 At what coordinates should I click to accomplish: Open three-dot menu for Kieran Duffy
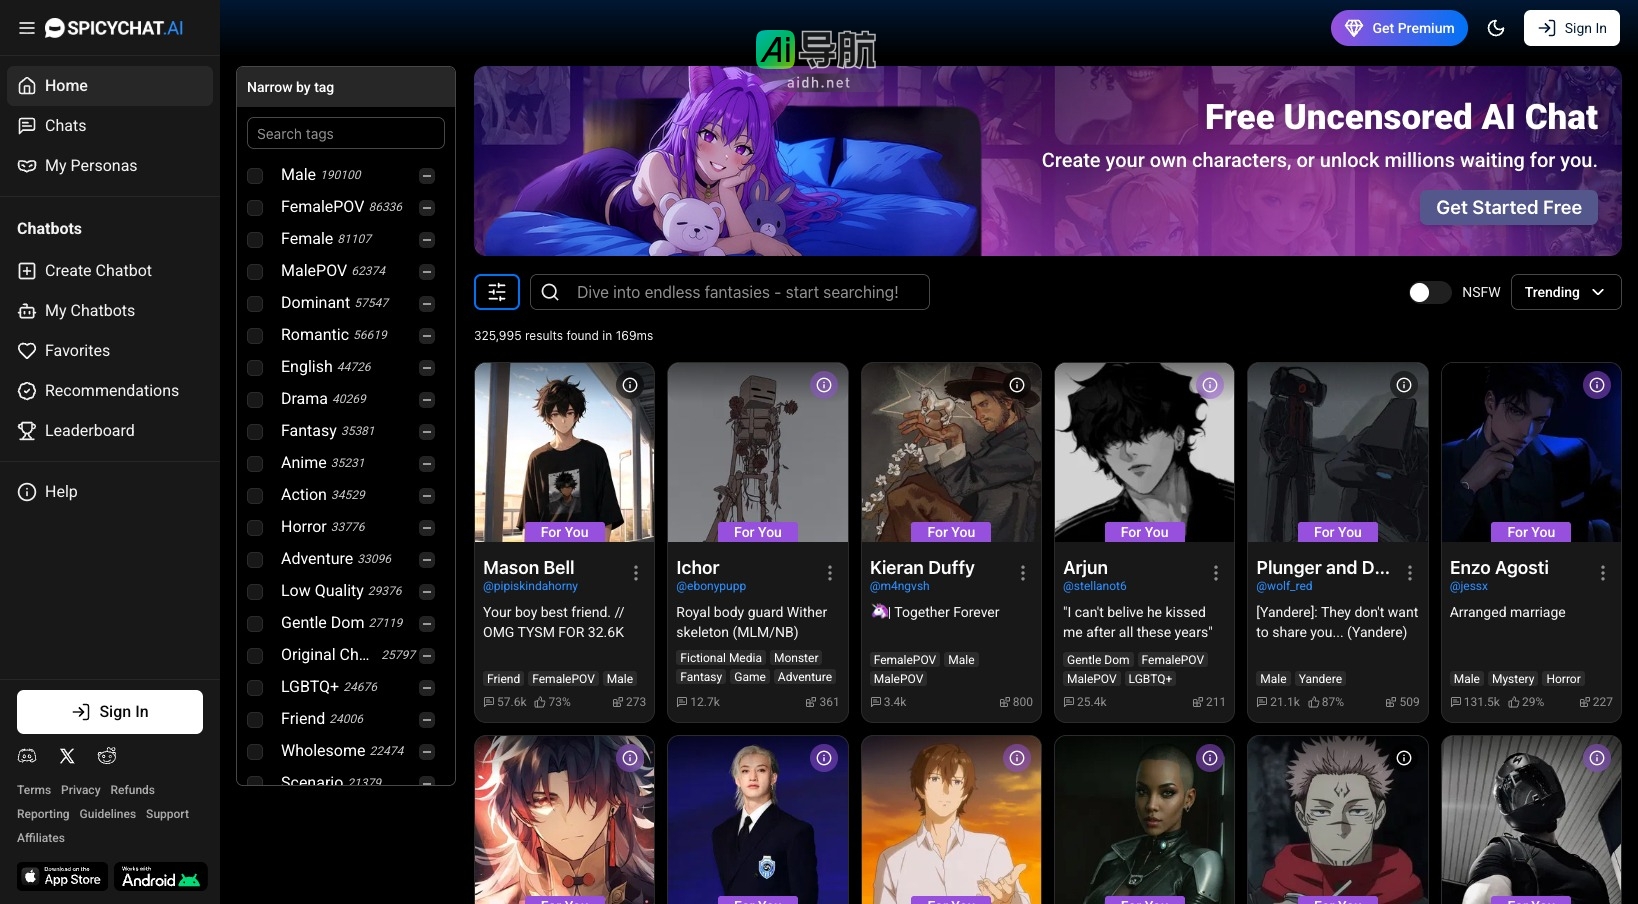click(1022, 573)
